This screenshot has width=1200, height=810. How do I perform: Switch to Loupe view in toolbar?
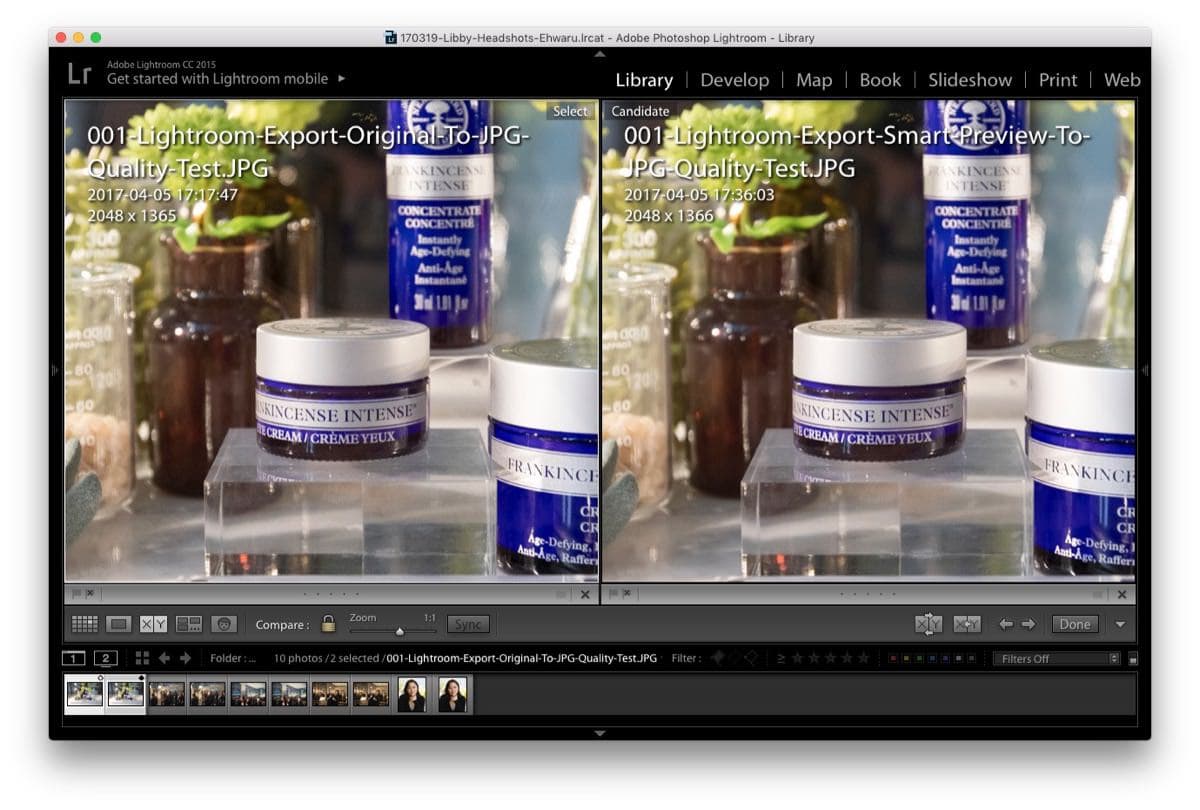tap(119, 624)
